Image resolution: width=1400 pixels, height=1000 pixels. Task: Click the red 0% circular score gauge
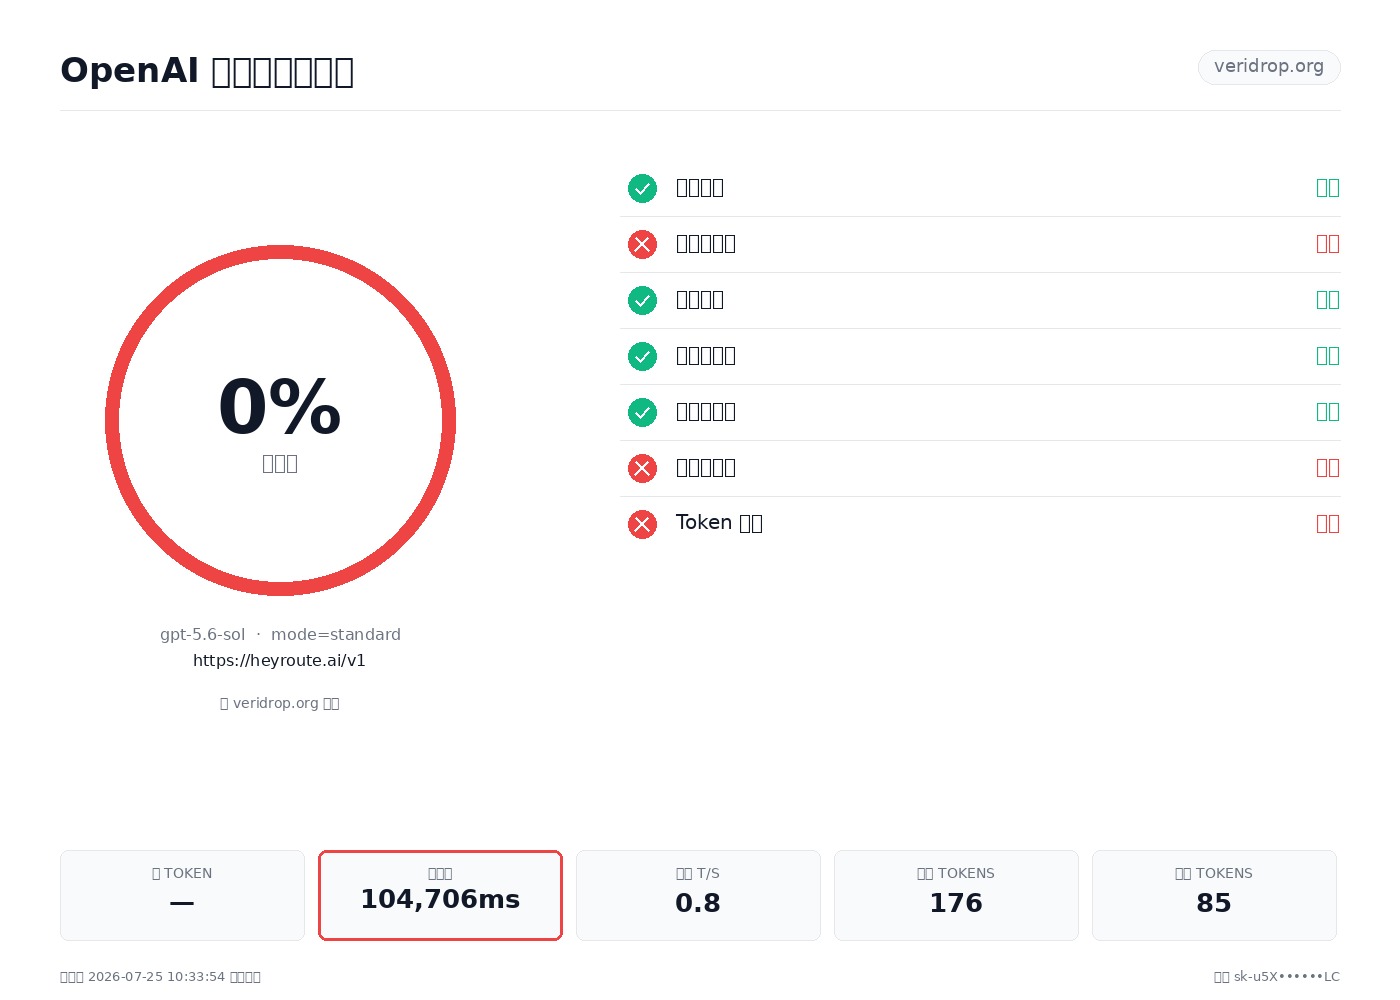click(x=280, y=420)
